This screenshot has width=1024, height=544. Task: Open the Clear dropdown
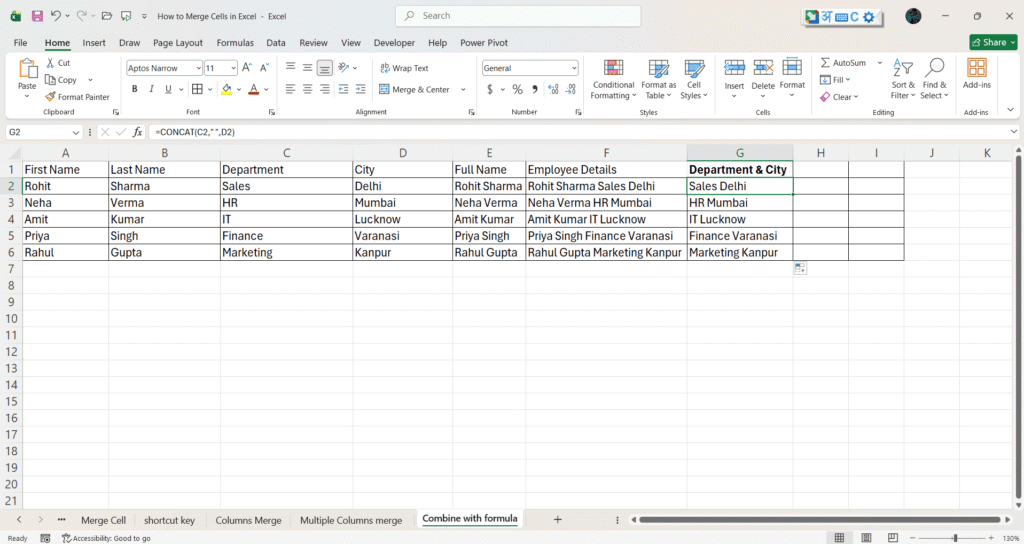pyautogui.click(x=839, y=97)
